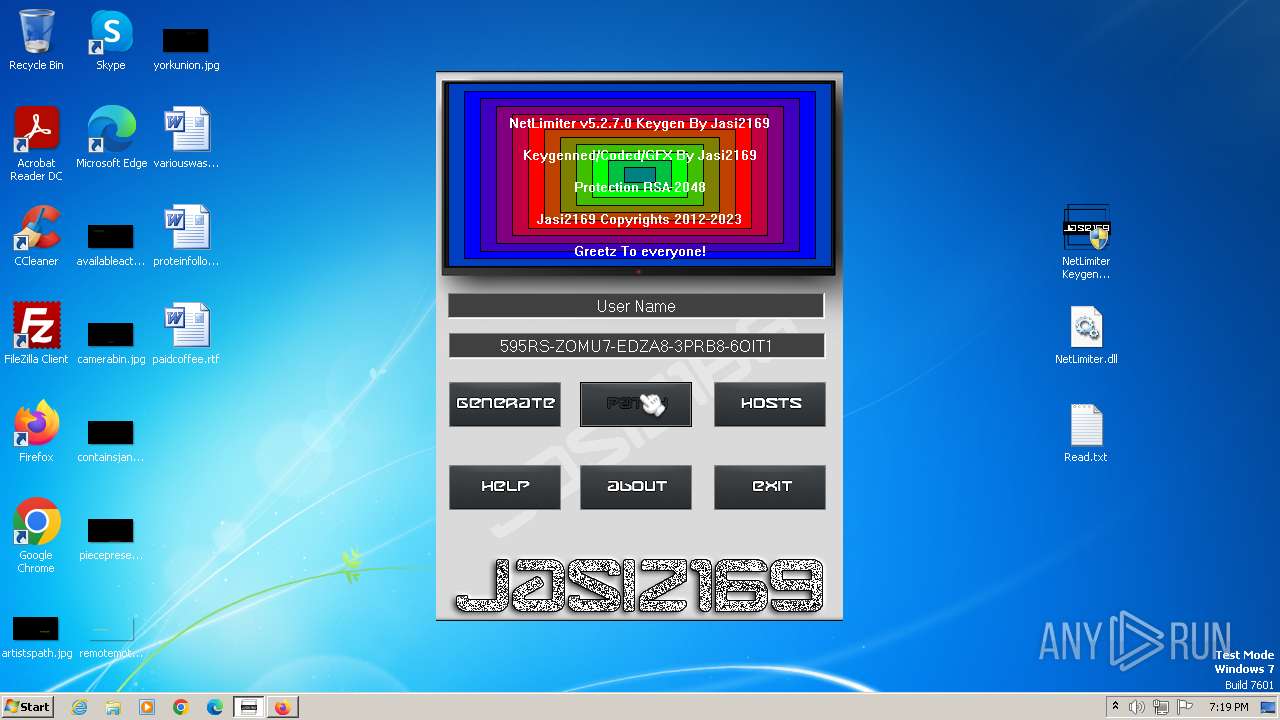This screenshot has height=720, width=1280.
Task: Click the network tray icon
Action: [1161, 707]
